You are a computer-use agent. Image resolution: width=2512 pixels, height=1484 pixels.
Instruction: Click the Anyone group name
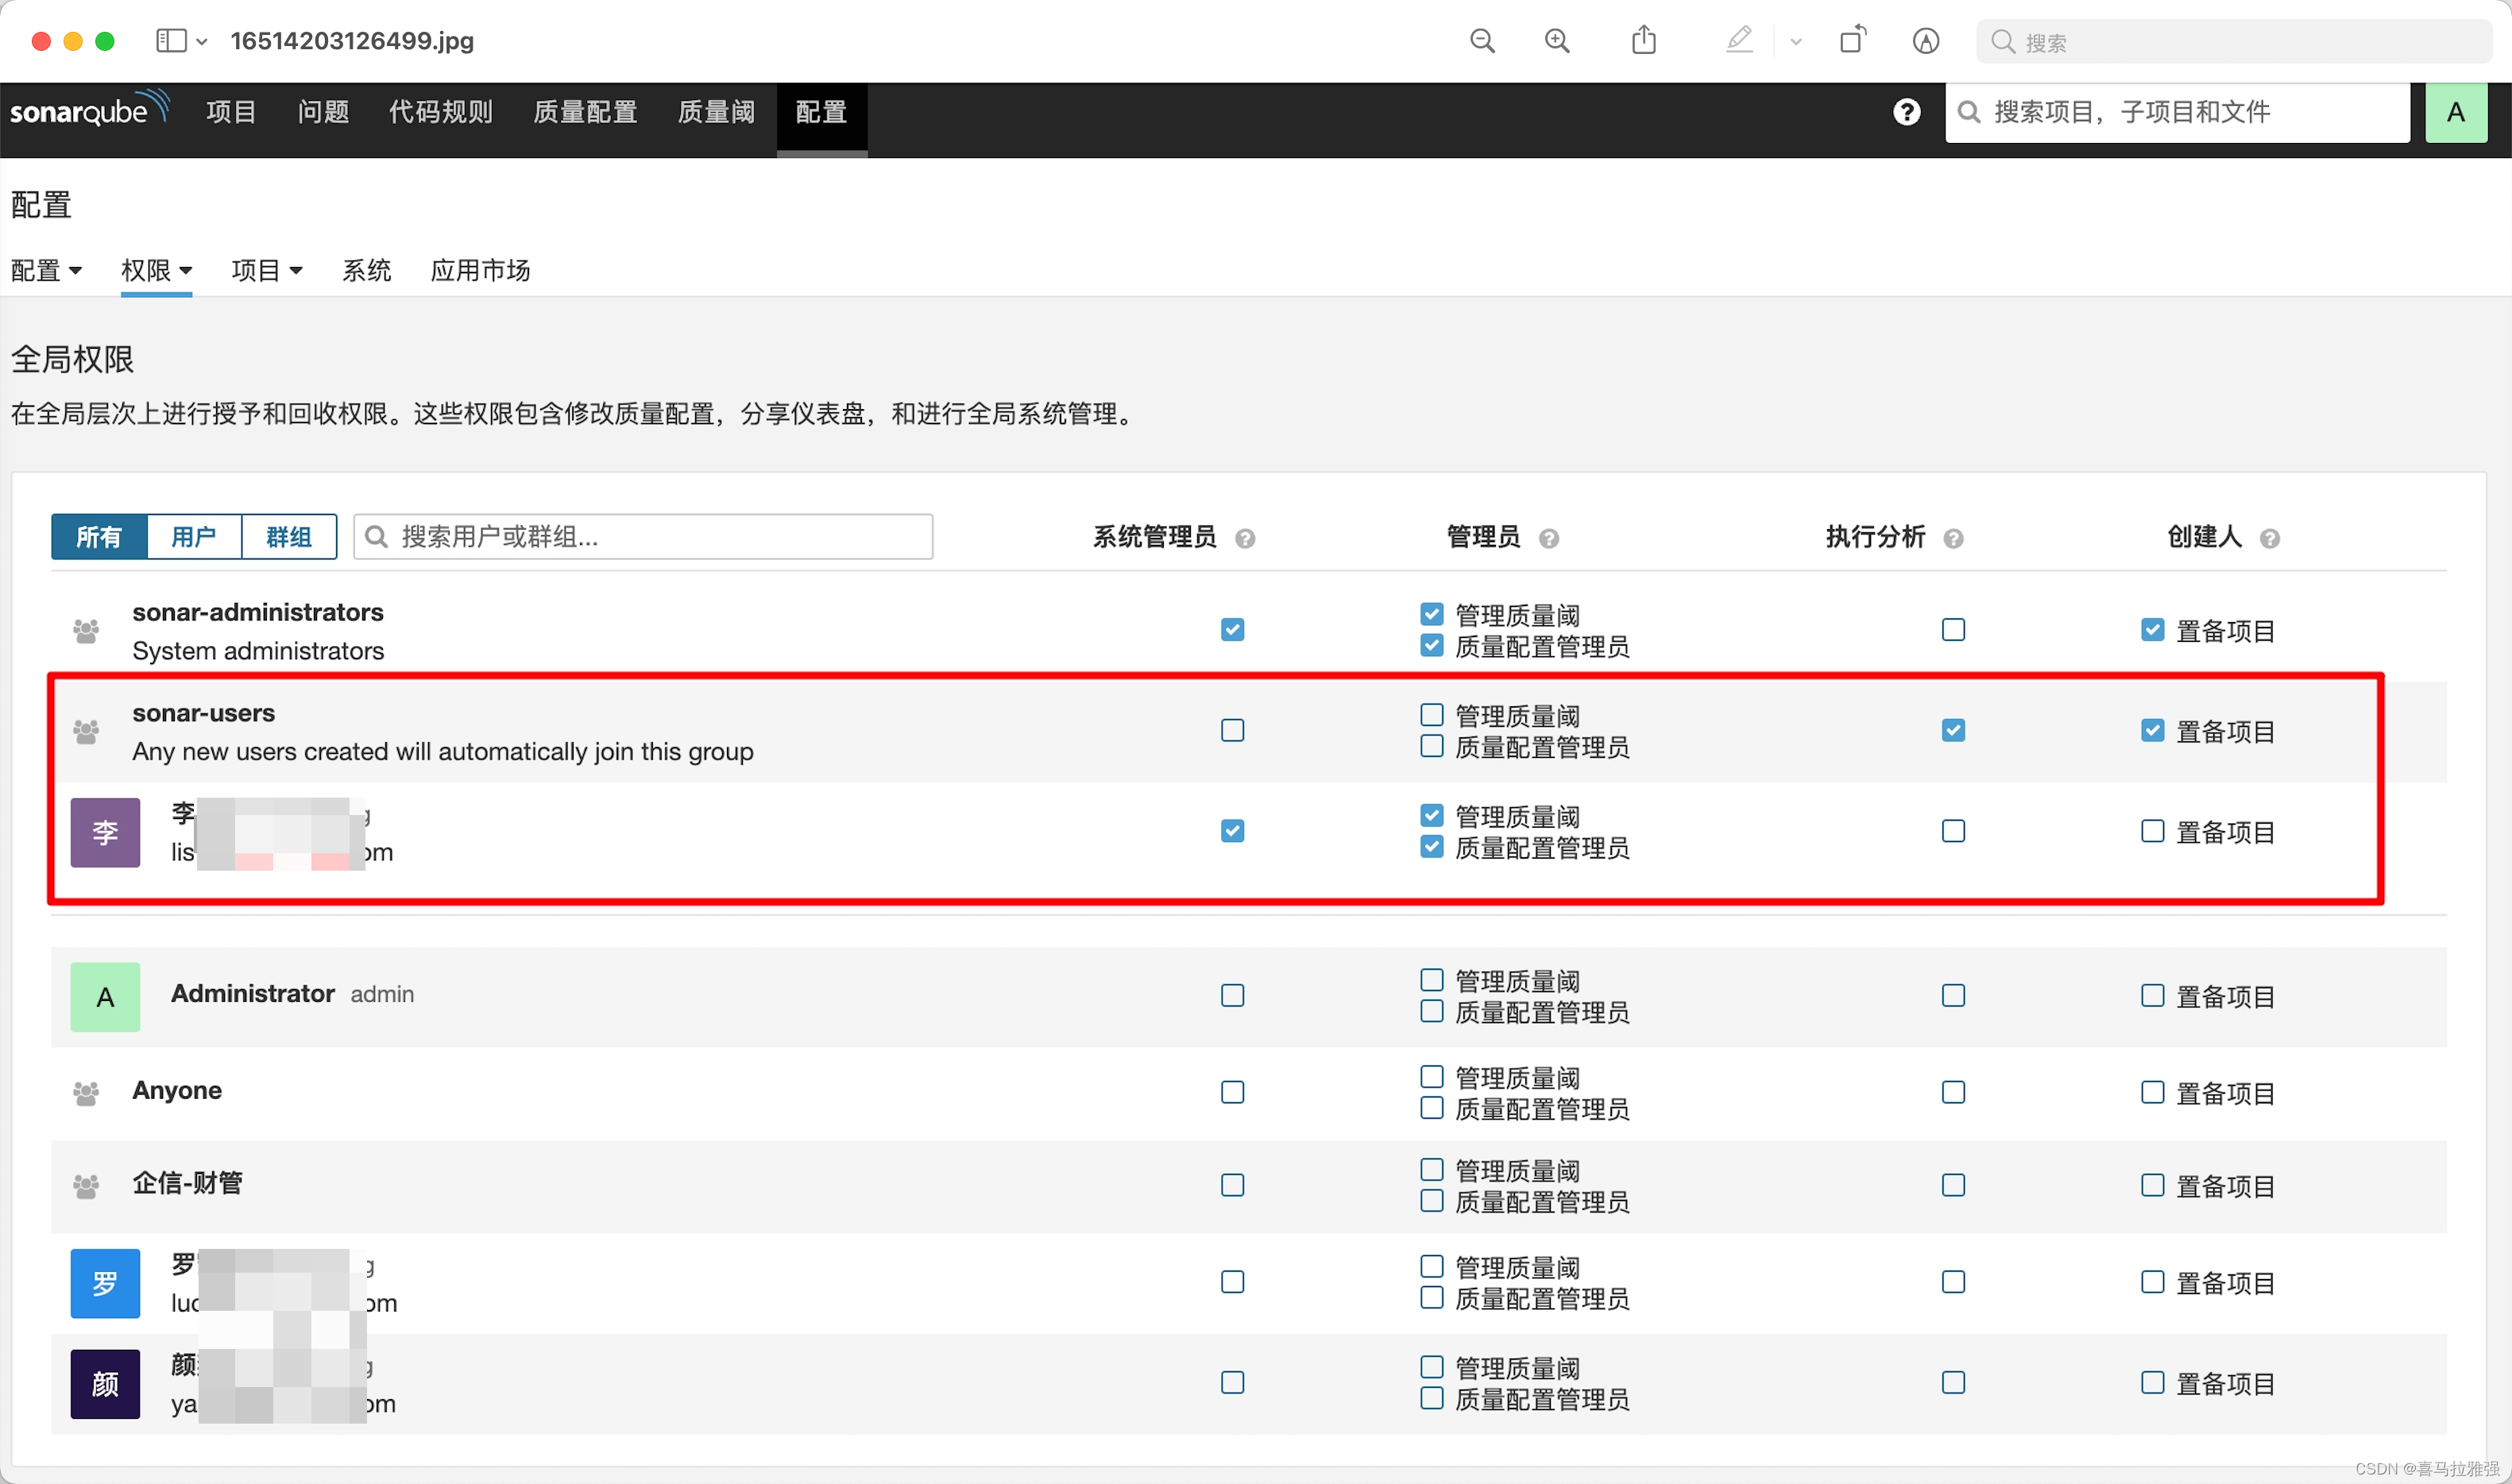[x=177, y=1090]
